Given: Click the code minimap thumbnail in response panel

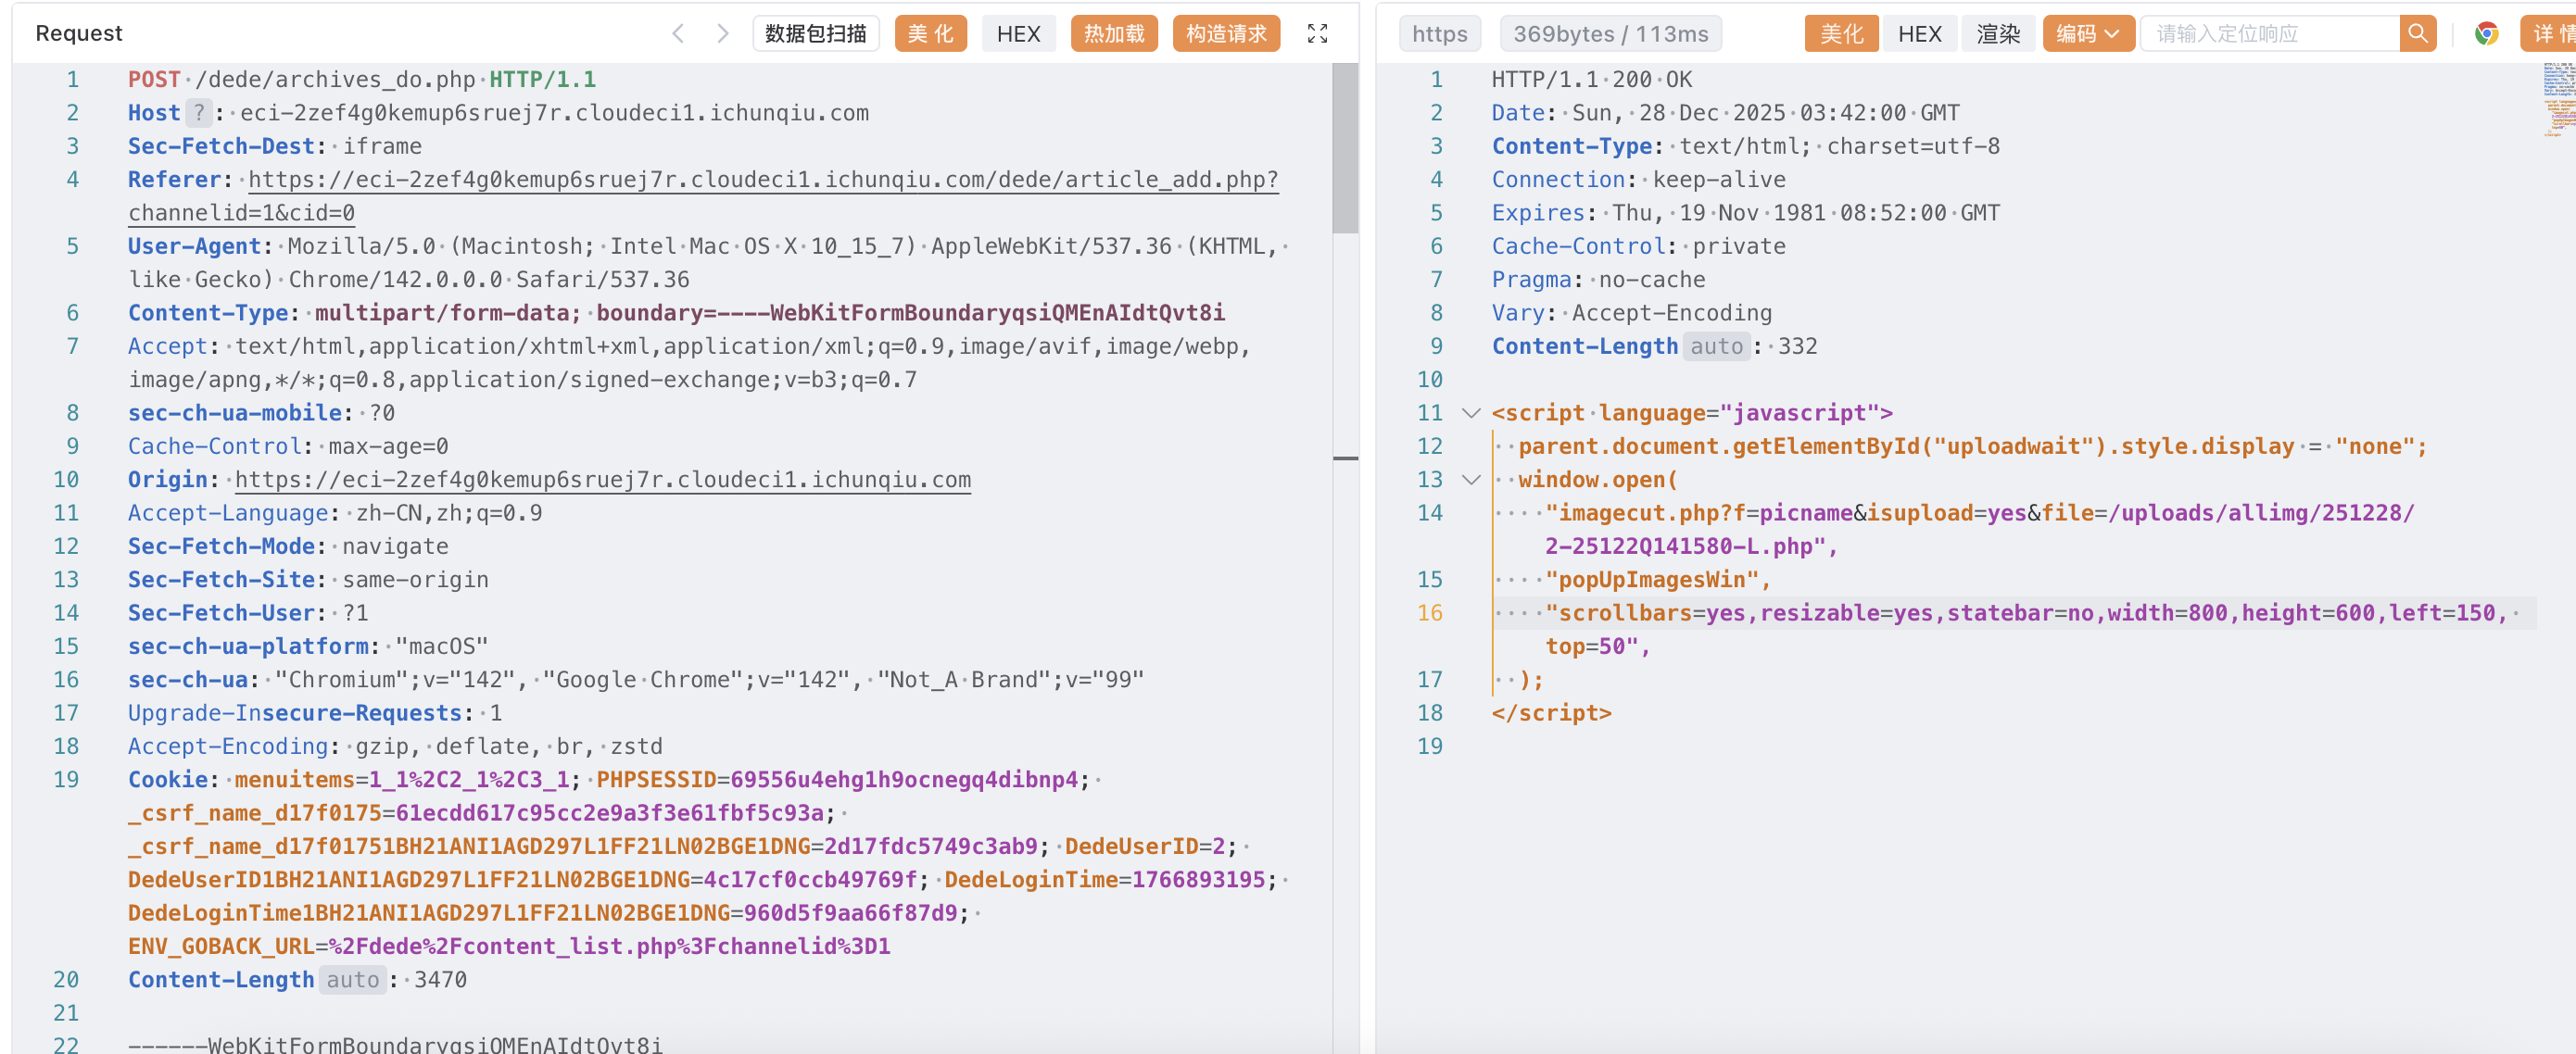Looking at the screenshot, I should click(2559, 100).
